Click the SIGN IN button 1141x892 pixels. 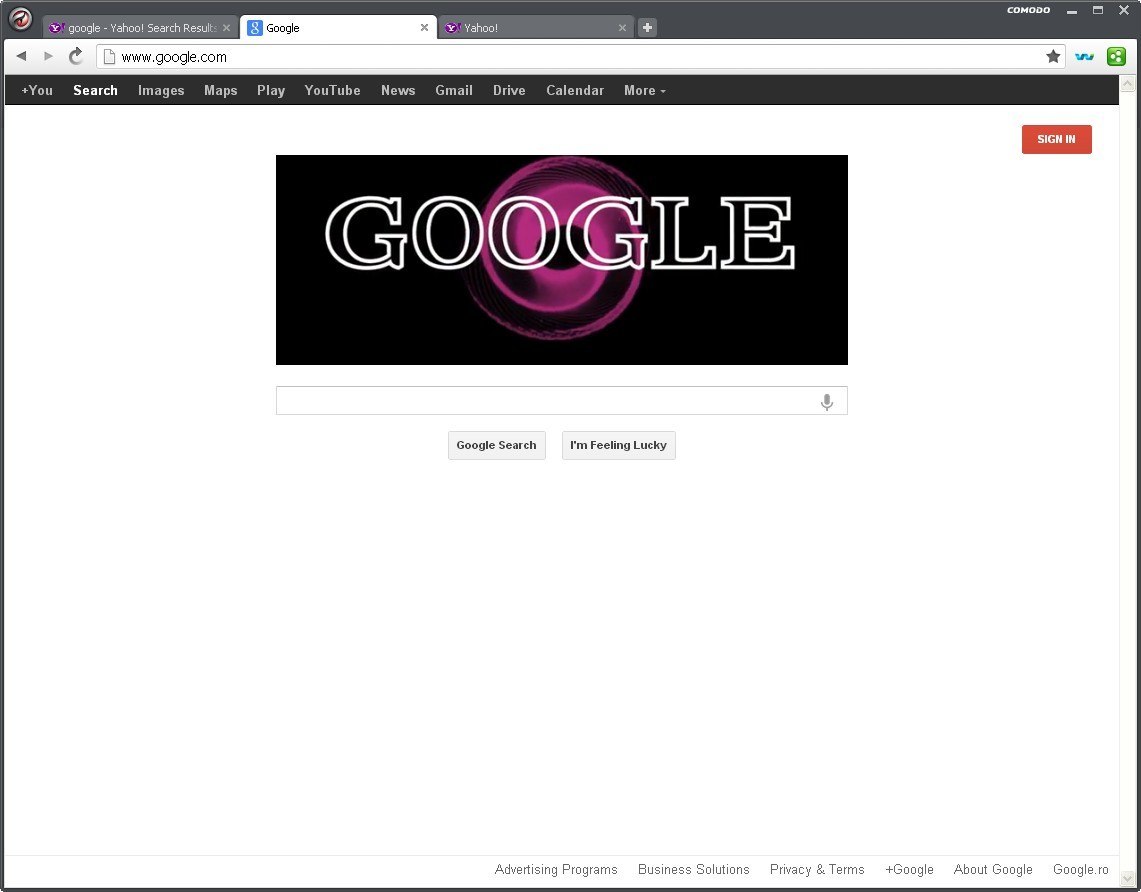tap(1056, 139)
